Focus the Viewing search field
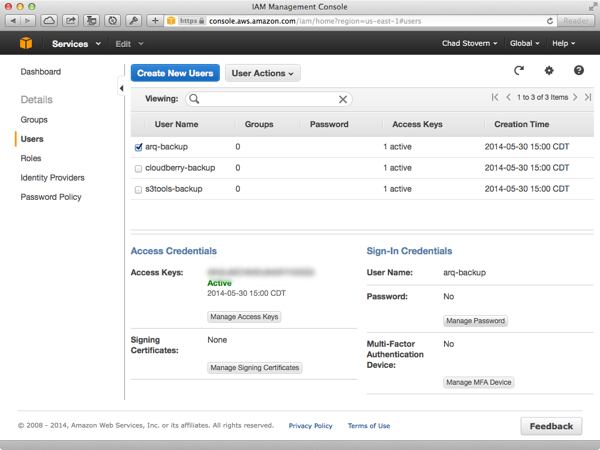 tap(269, 99)
